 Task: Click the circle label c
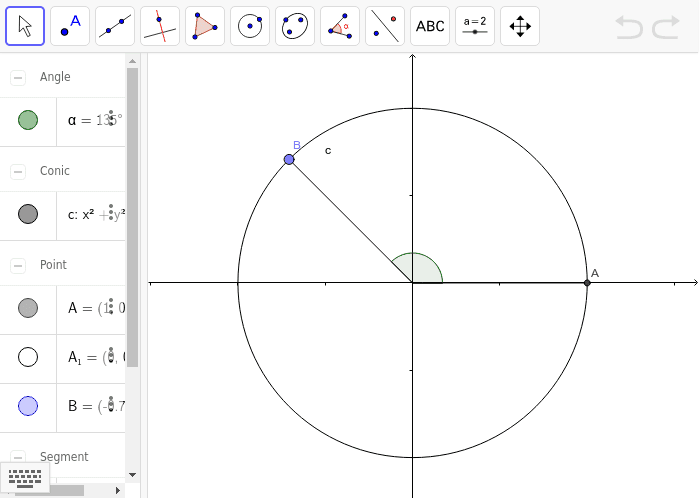pos(328,151)
